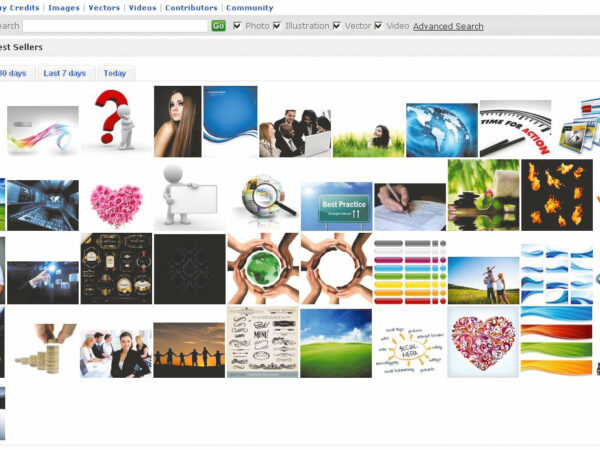Screen dimensions: 600x450
Task: Open the red question mark figure image
Action: tap(115, 120)
